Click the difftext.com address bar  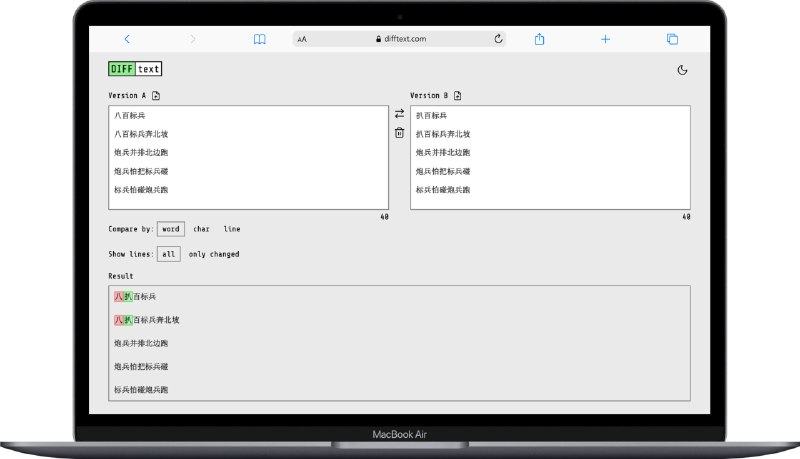tap(400, 39)
